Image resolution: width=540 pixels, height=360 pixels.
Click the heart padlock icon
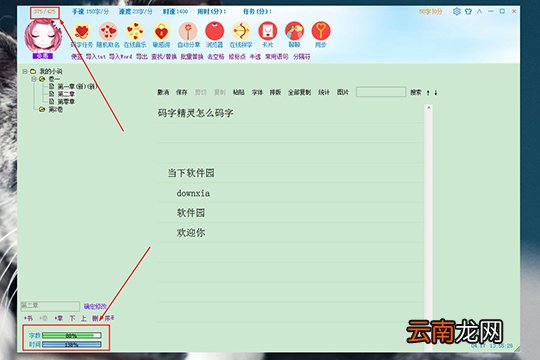coord(161,31)
